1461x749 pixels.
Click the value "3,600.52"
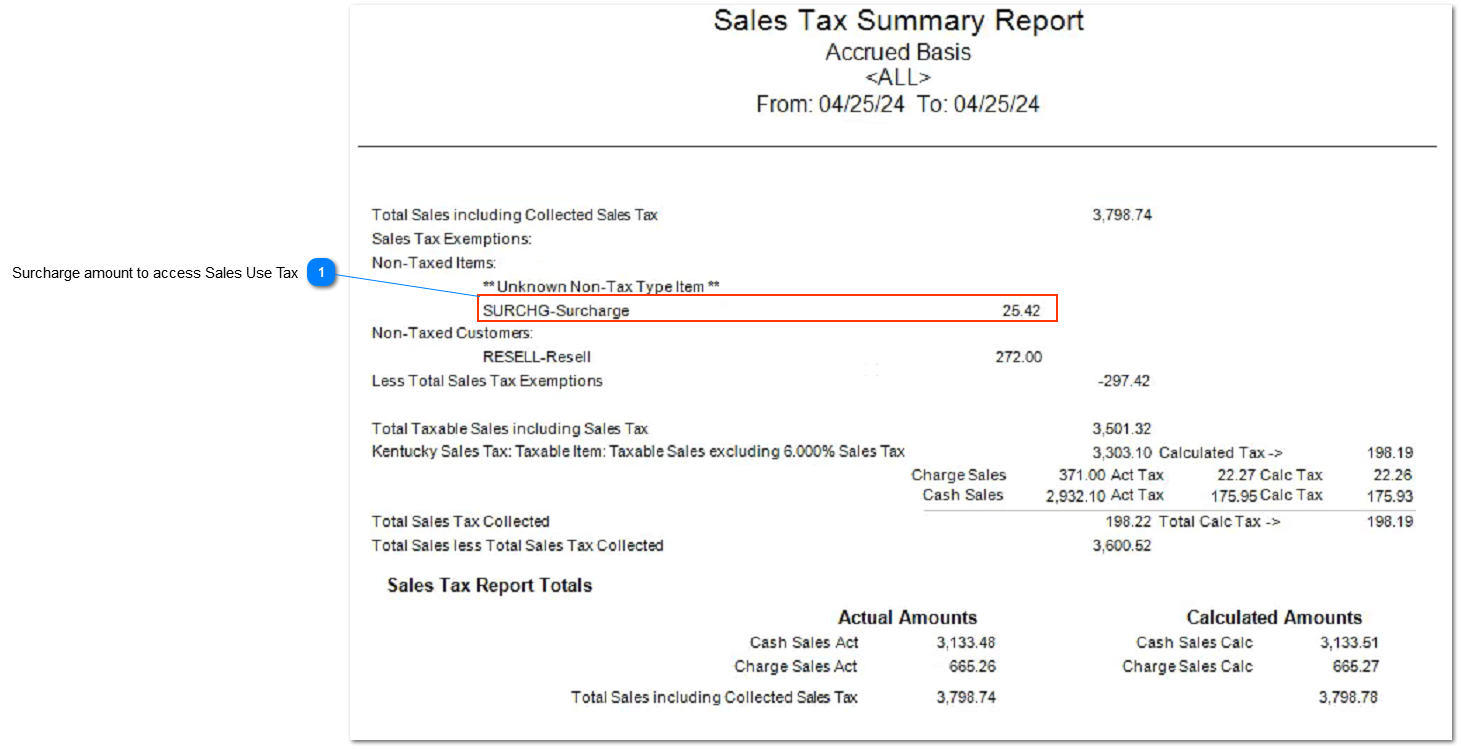[x=1122, y=545]
